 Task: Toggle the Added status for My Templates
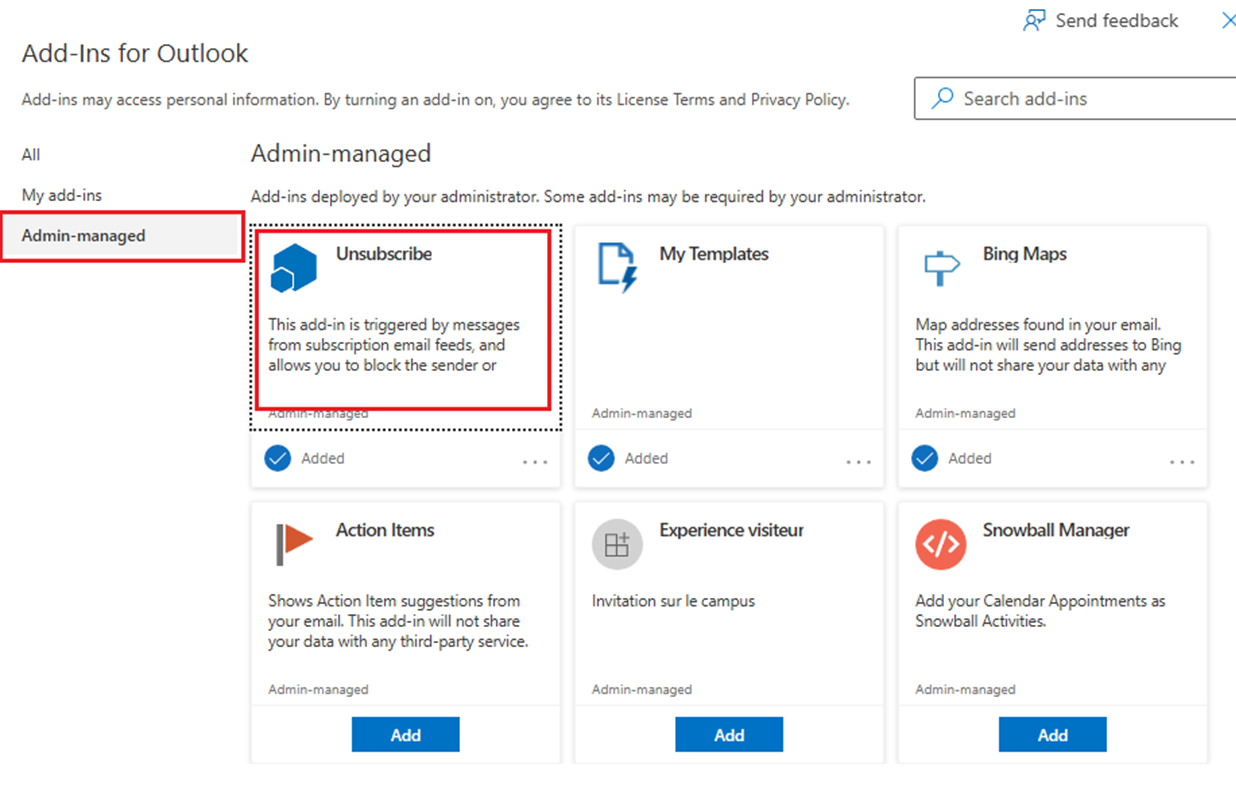[x=601, y=458]
